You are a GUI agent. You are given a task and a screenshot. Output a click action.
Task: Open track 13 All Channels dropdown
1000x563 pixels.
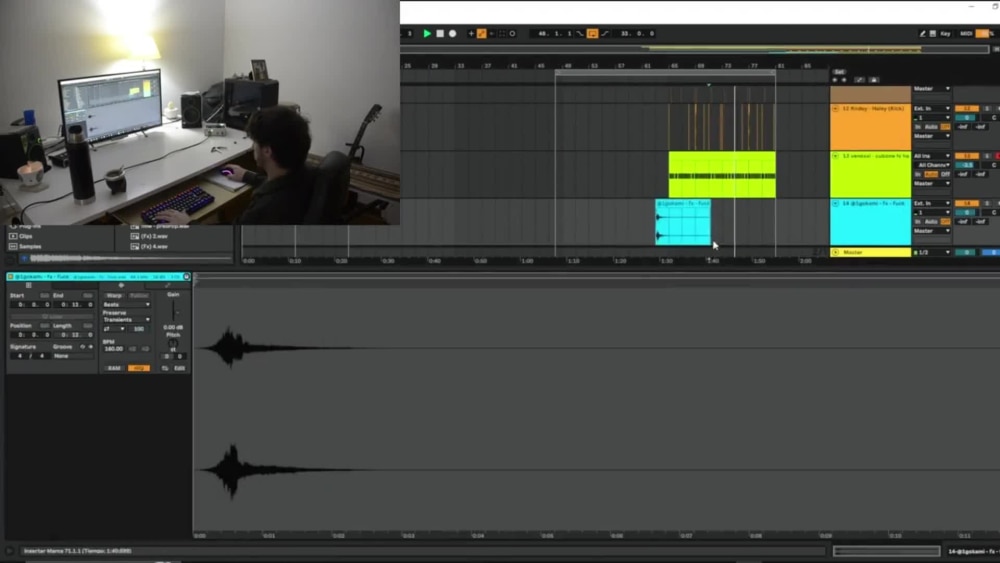pos(932,165)
